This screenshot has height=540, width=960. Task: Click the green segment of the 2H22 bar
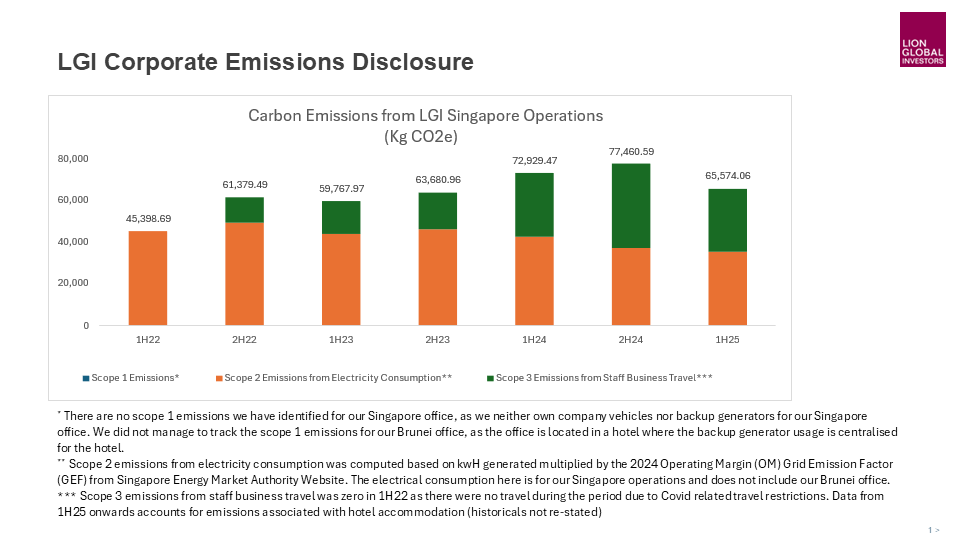click(244, 210)
